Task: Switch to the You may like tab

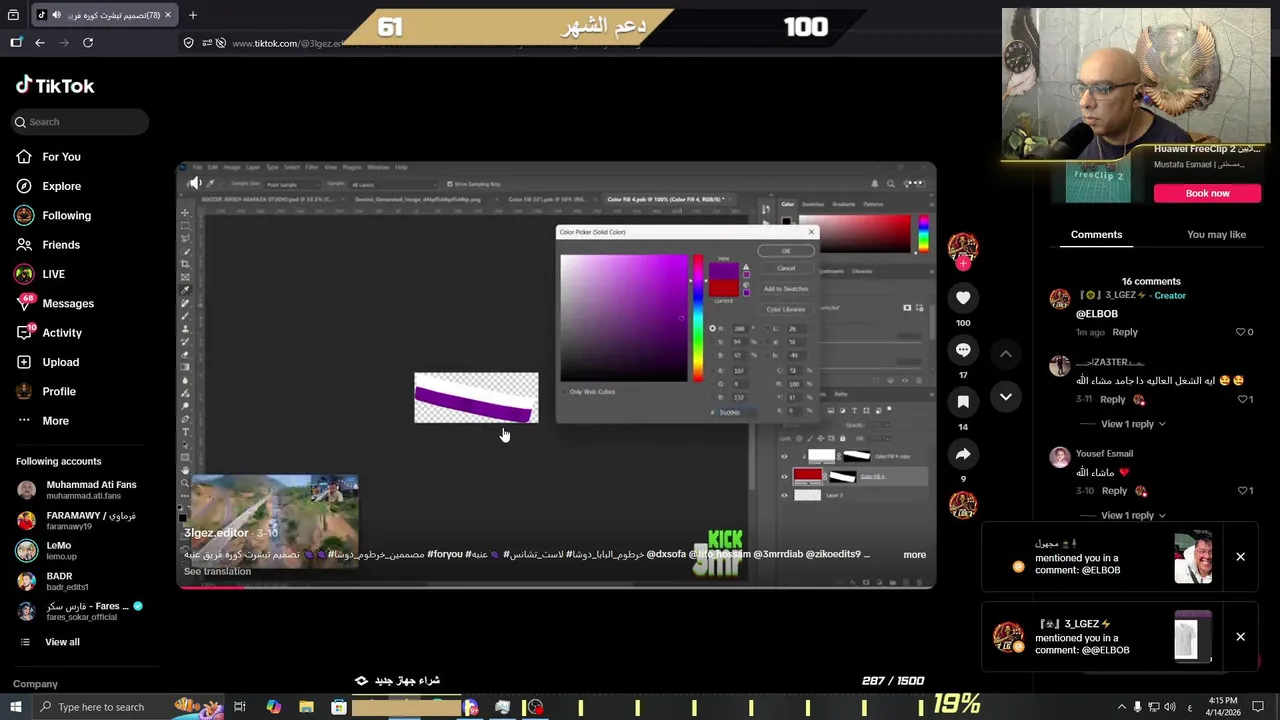Action: click(x=1216, y=235)
